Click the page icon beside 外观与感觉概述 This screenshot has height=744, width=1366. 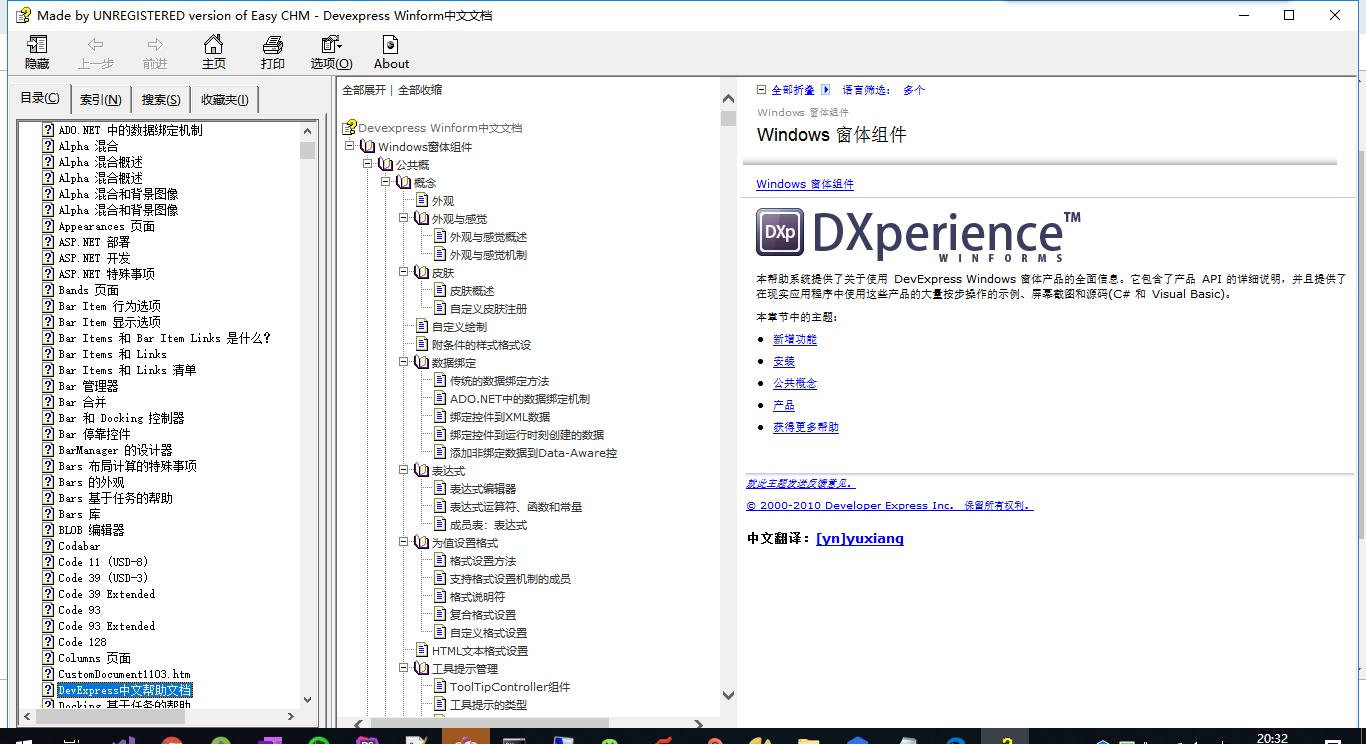coord(440,237)
